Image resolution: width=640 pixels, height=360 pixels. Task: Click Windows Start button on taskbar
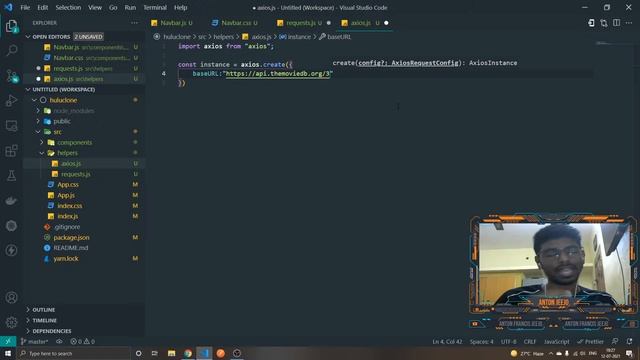pyautogui.click(x=8, y=353)
